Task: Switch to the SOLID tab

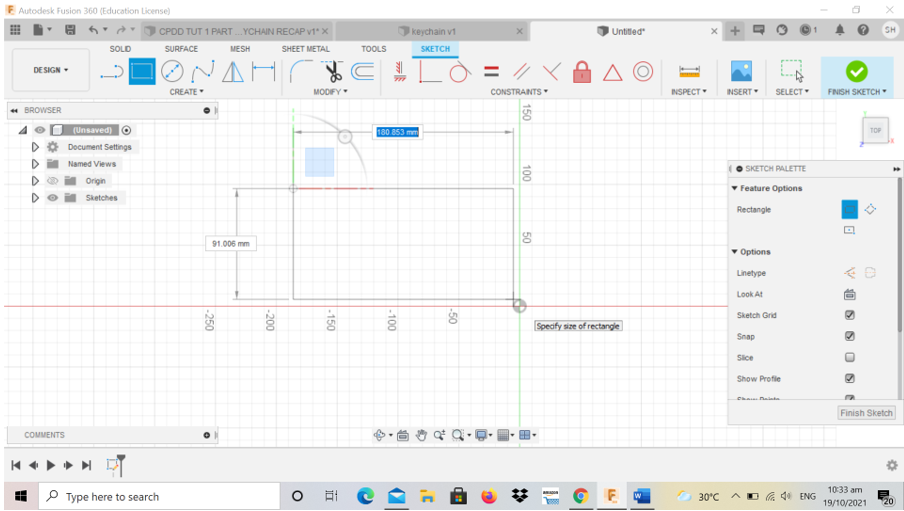Action: point(120,49)
